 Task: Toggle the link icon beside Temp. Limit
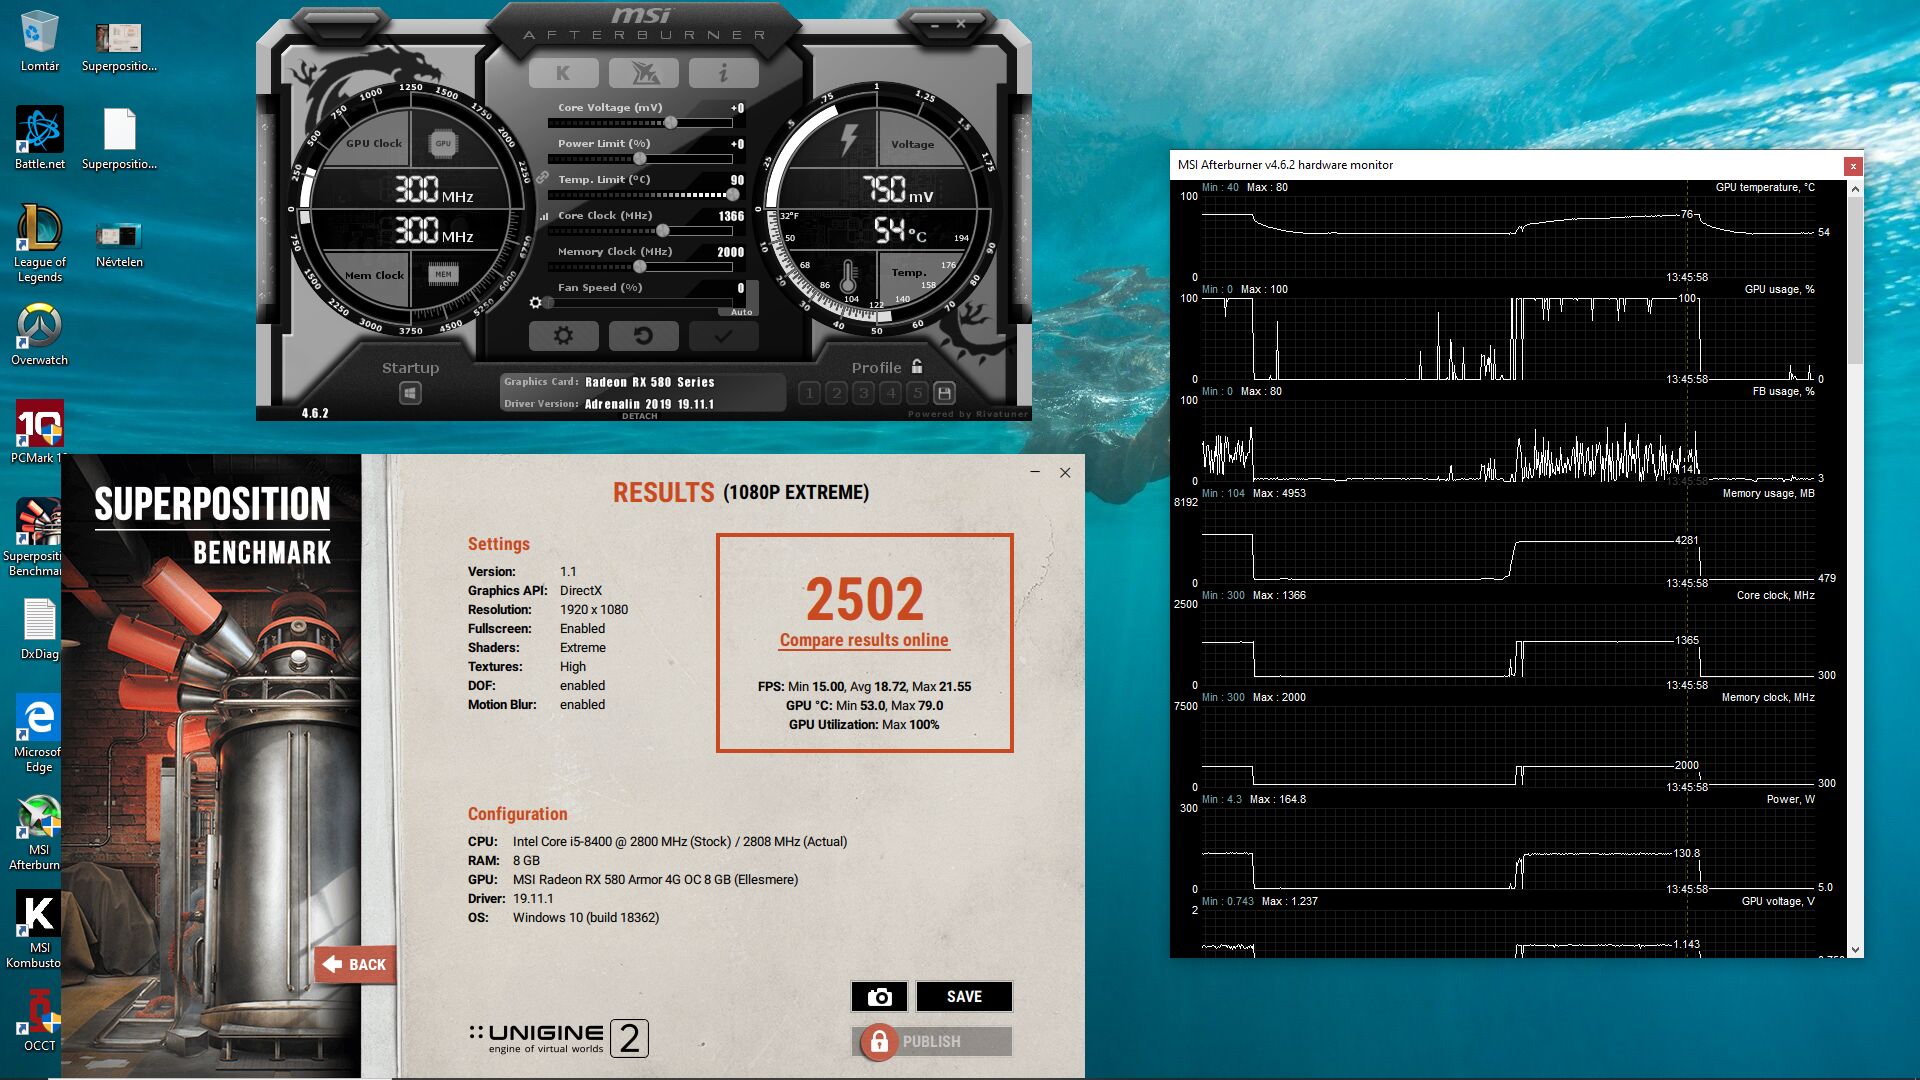click(x=542, y=178)
